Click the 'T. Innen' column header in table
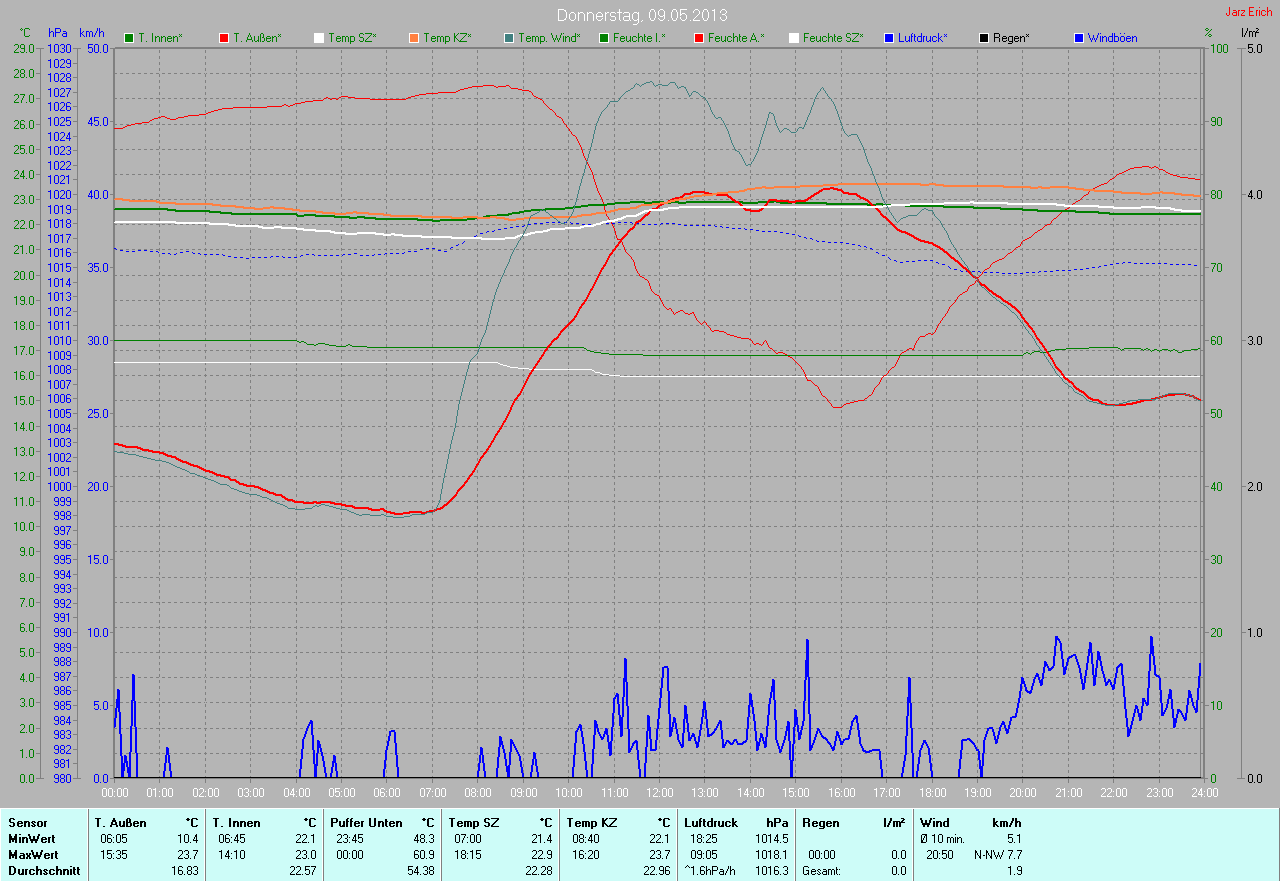The height and width of the screenshot is (881, 1280). pos(236,823)
